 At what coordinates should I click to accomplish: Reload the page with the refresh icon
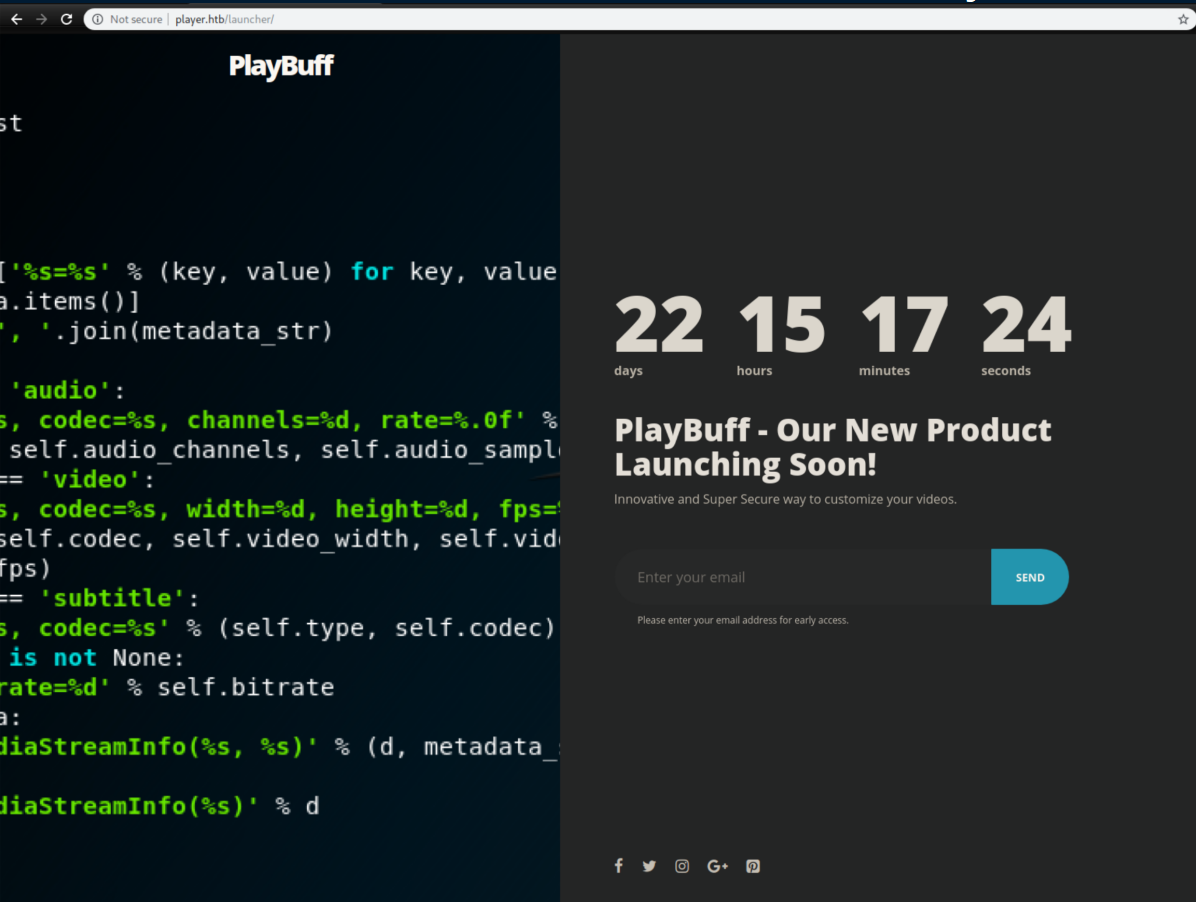66,19
